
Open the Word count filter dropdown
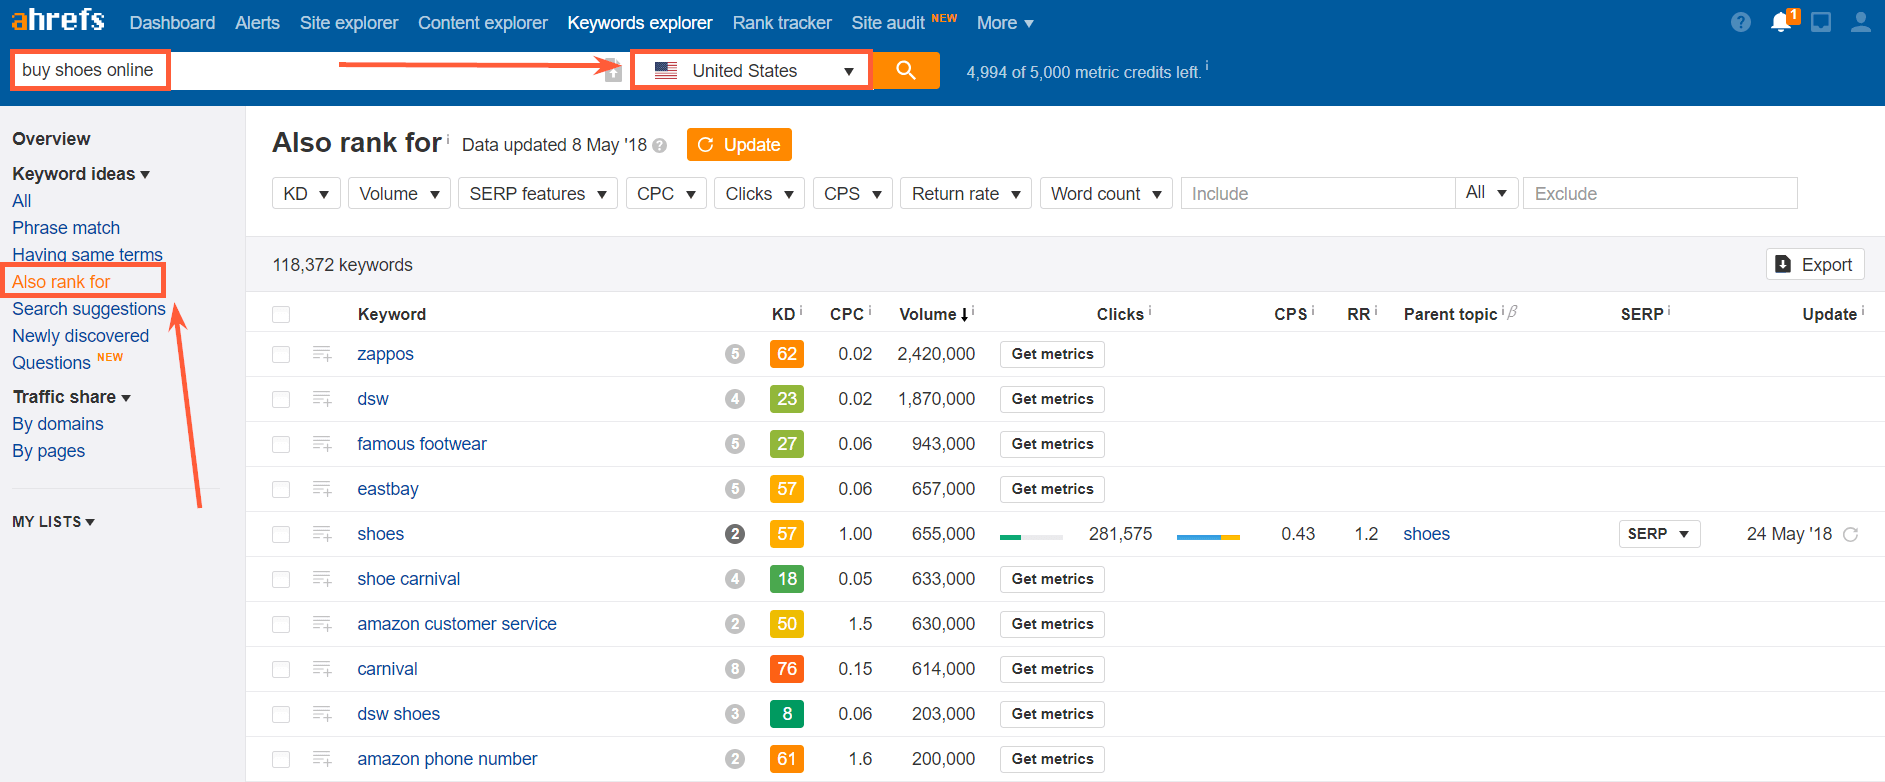(1106, 194)
